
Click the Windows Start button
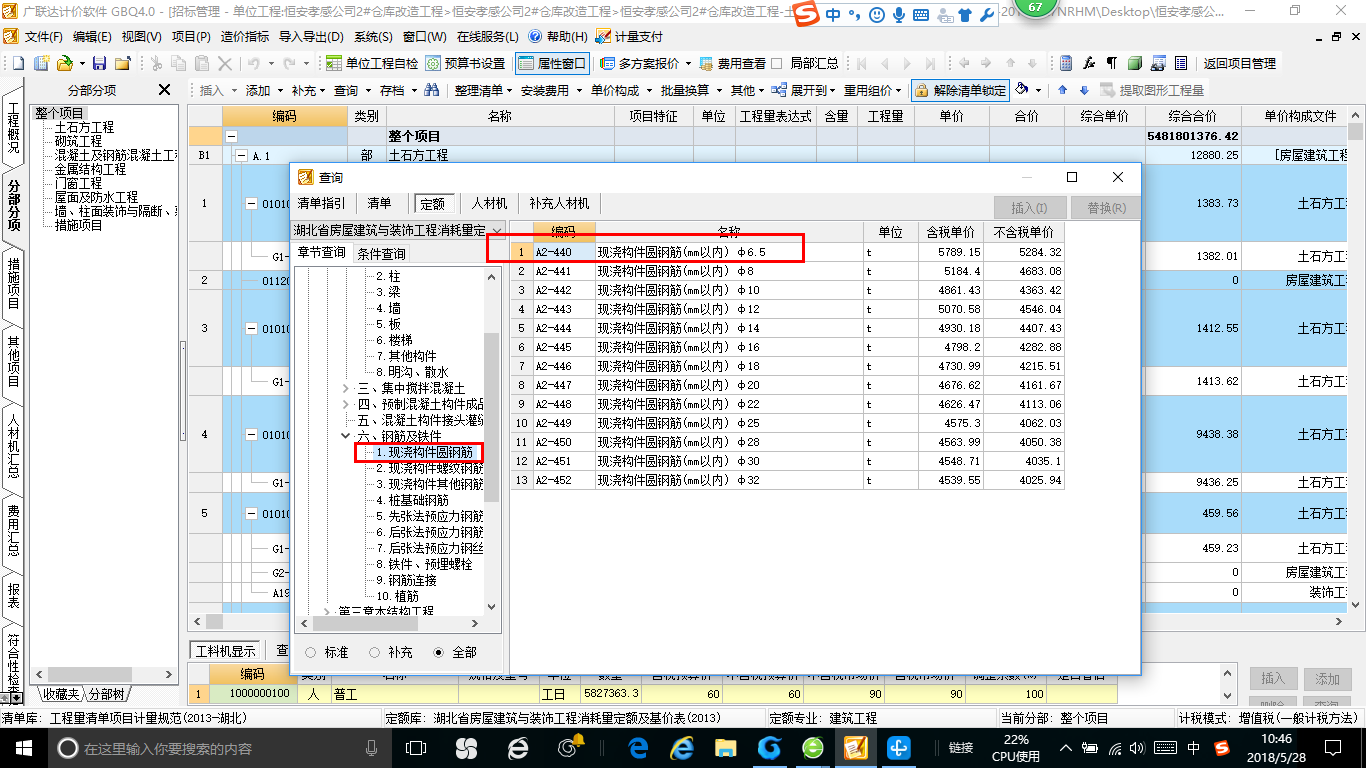coord(23,747)
